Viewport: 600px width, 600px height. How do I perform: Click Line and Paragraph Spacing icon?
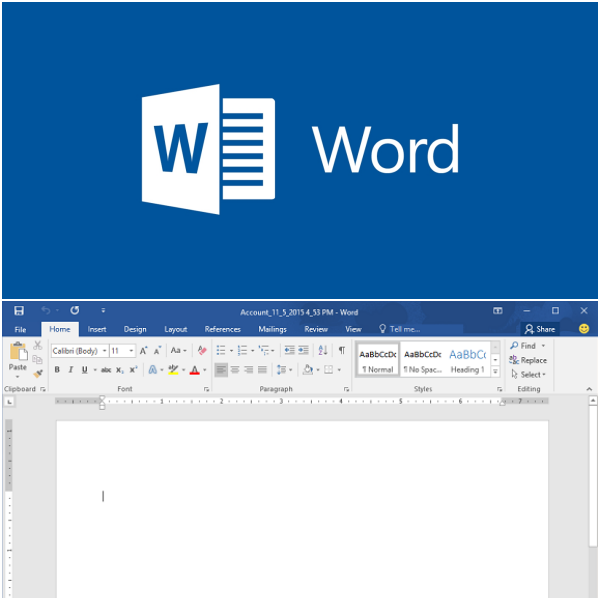pos(282,370)
